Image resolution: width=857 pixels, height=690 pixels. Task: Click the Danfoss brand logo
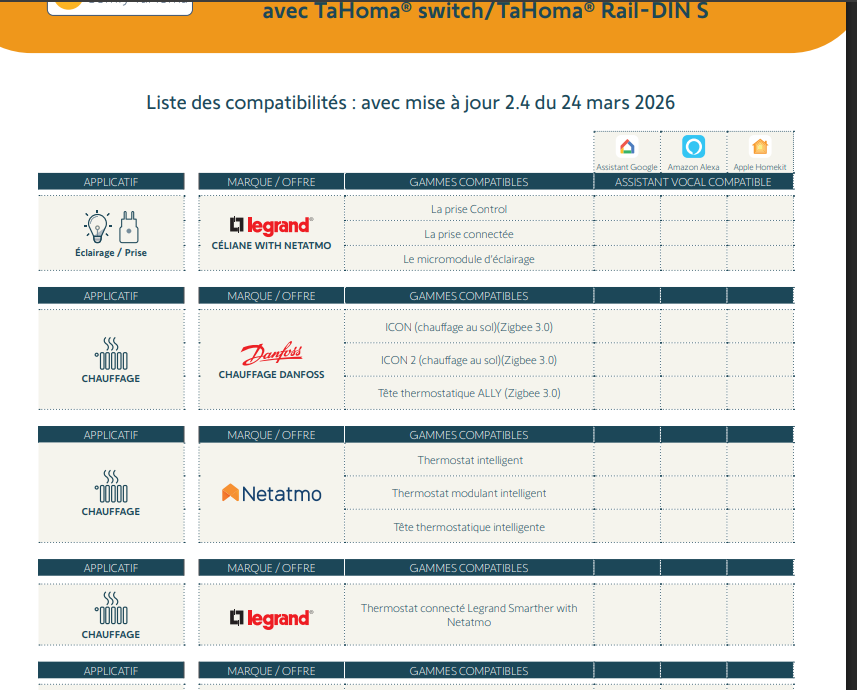[x=271, y=354]
